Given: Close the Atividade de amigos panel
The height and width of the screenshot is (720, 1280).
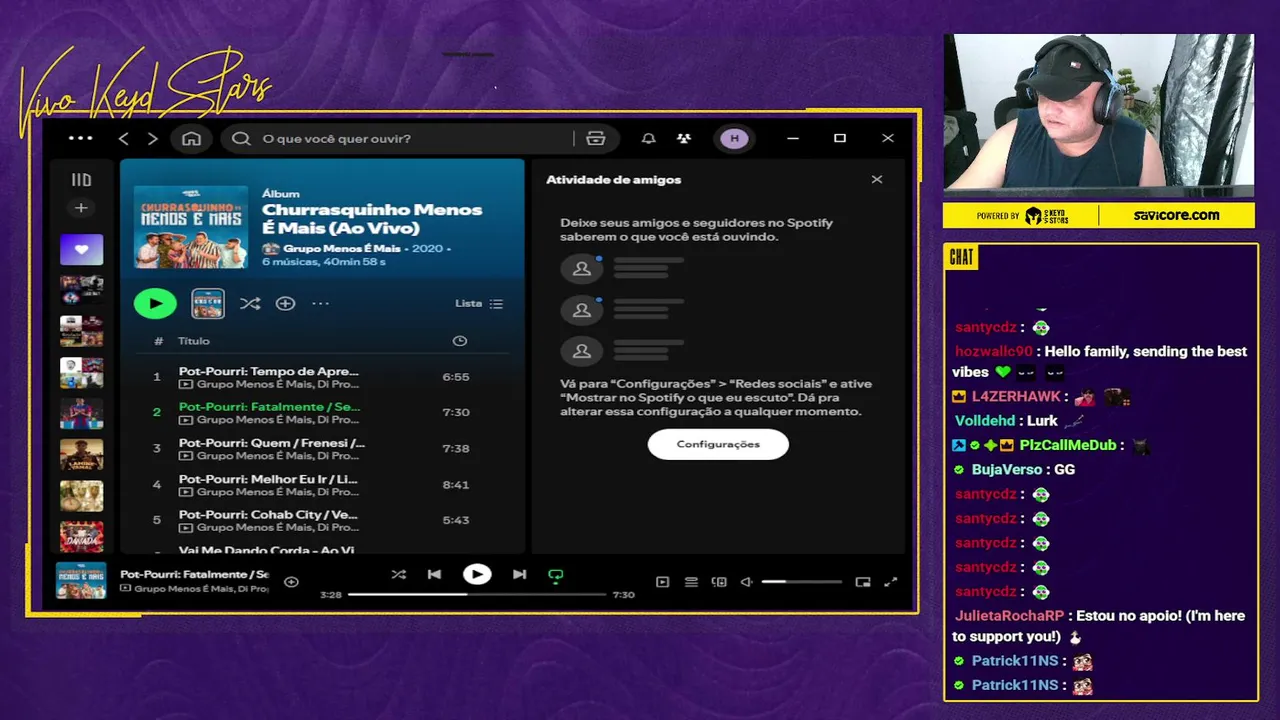Looking at the screenshot, I should point(877,180).
